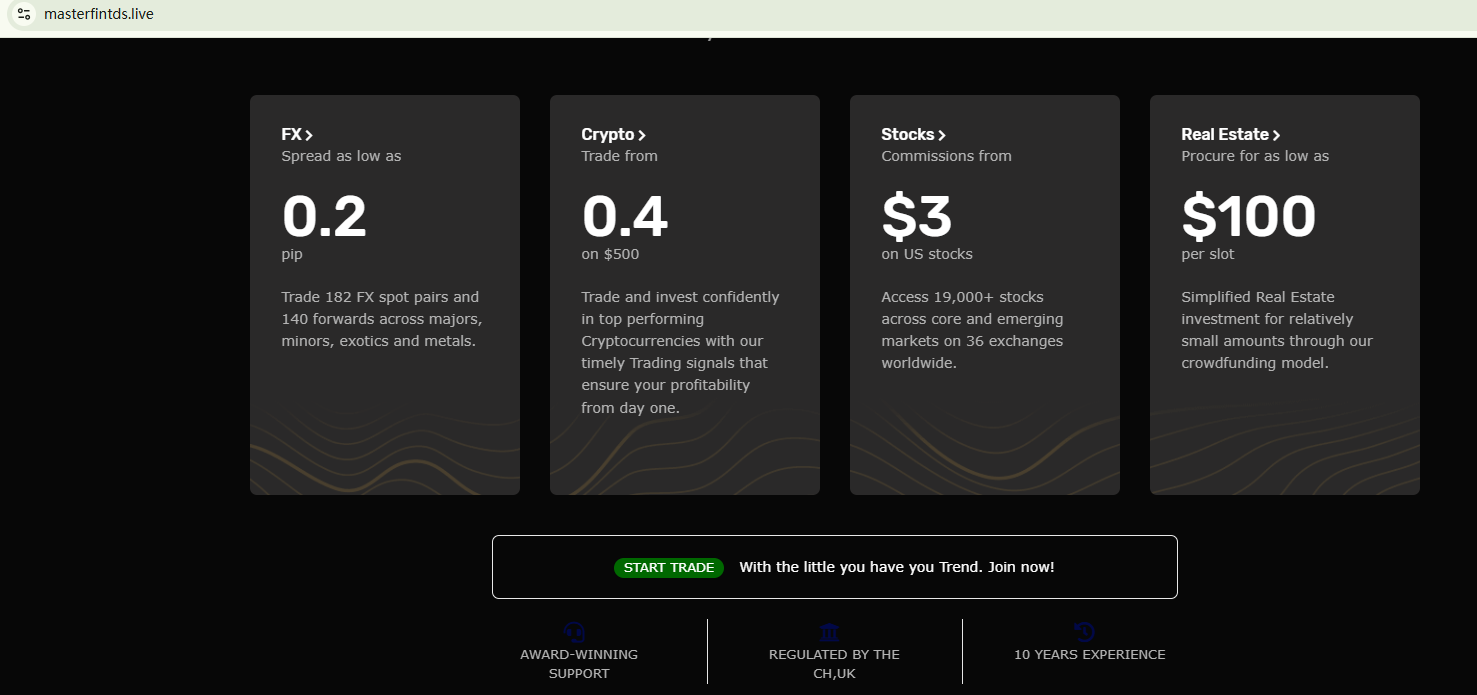The width and height of the screenshot is (1477, 695).
Task: Open the Stocks heading link
Action: pyautogui.click(x=907, y=134)
